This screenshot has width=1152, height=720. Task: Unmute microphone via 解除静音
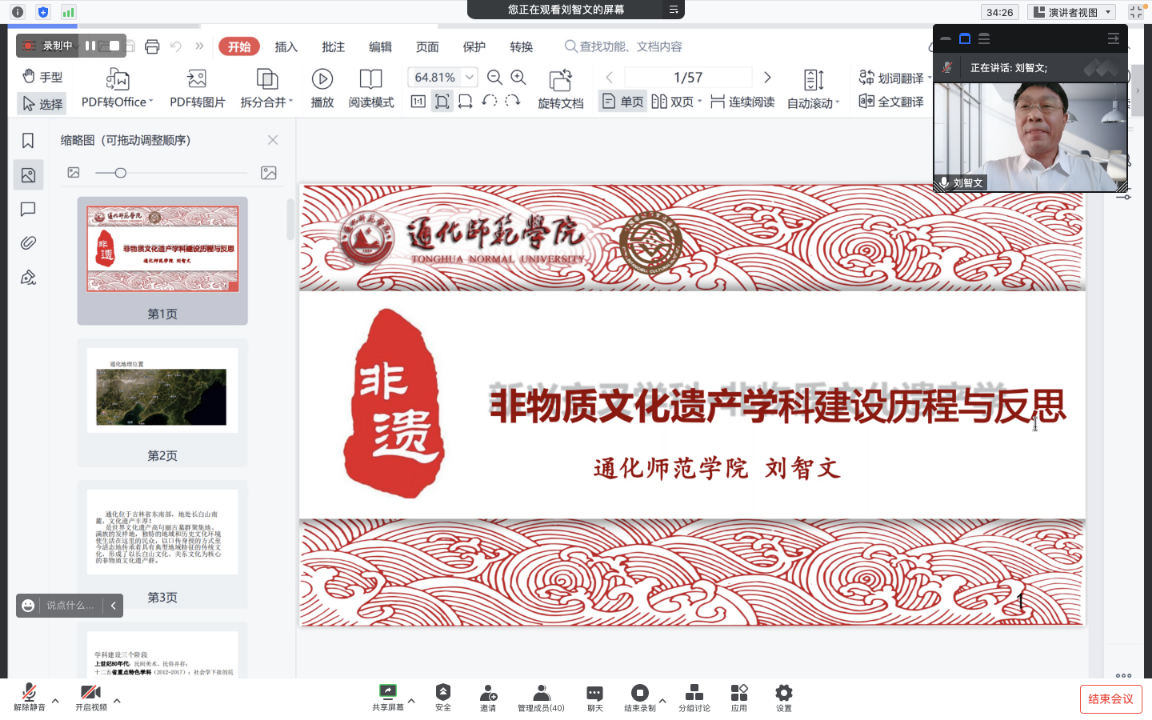point(29,697)
